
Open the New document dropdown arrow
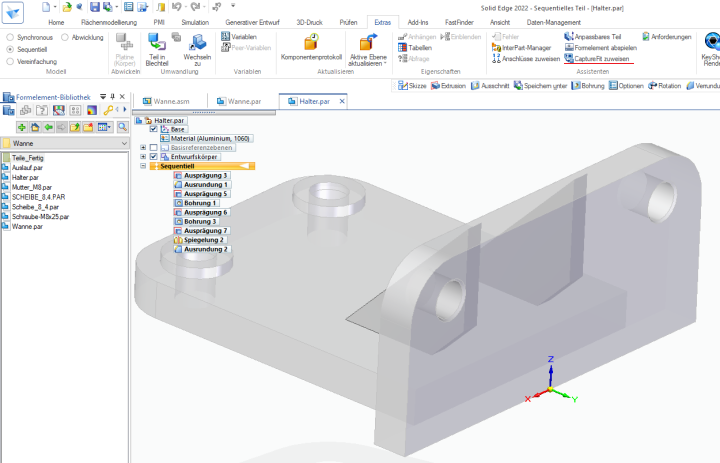(x=55, y=6)
